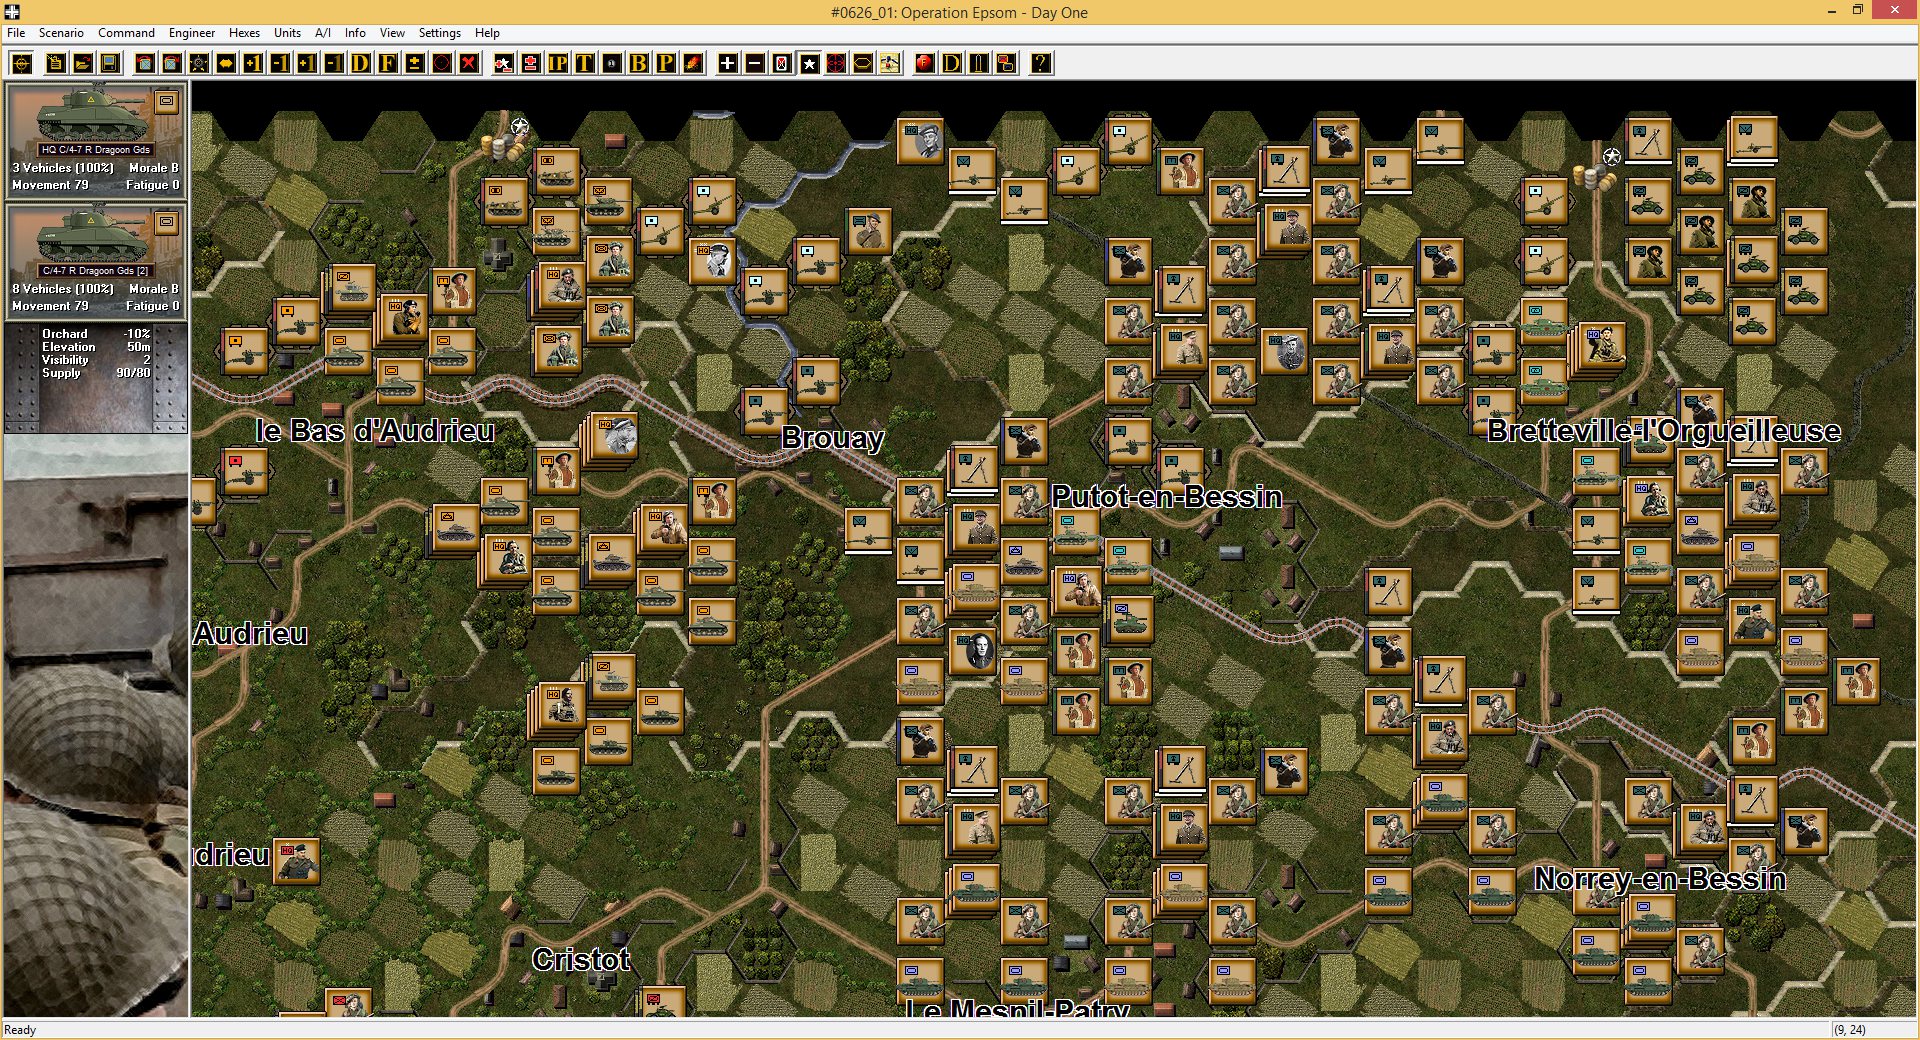Toggle corner box on HQ C/4-7 unit card
This screenshot has height=1040, width=1920.
point(167,101)
